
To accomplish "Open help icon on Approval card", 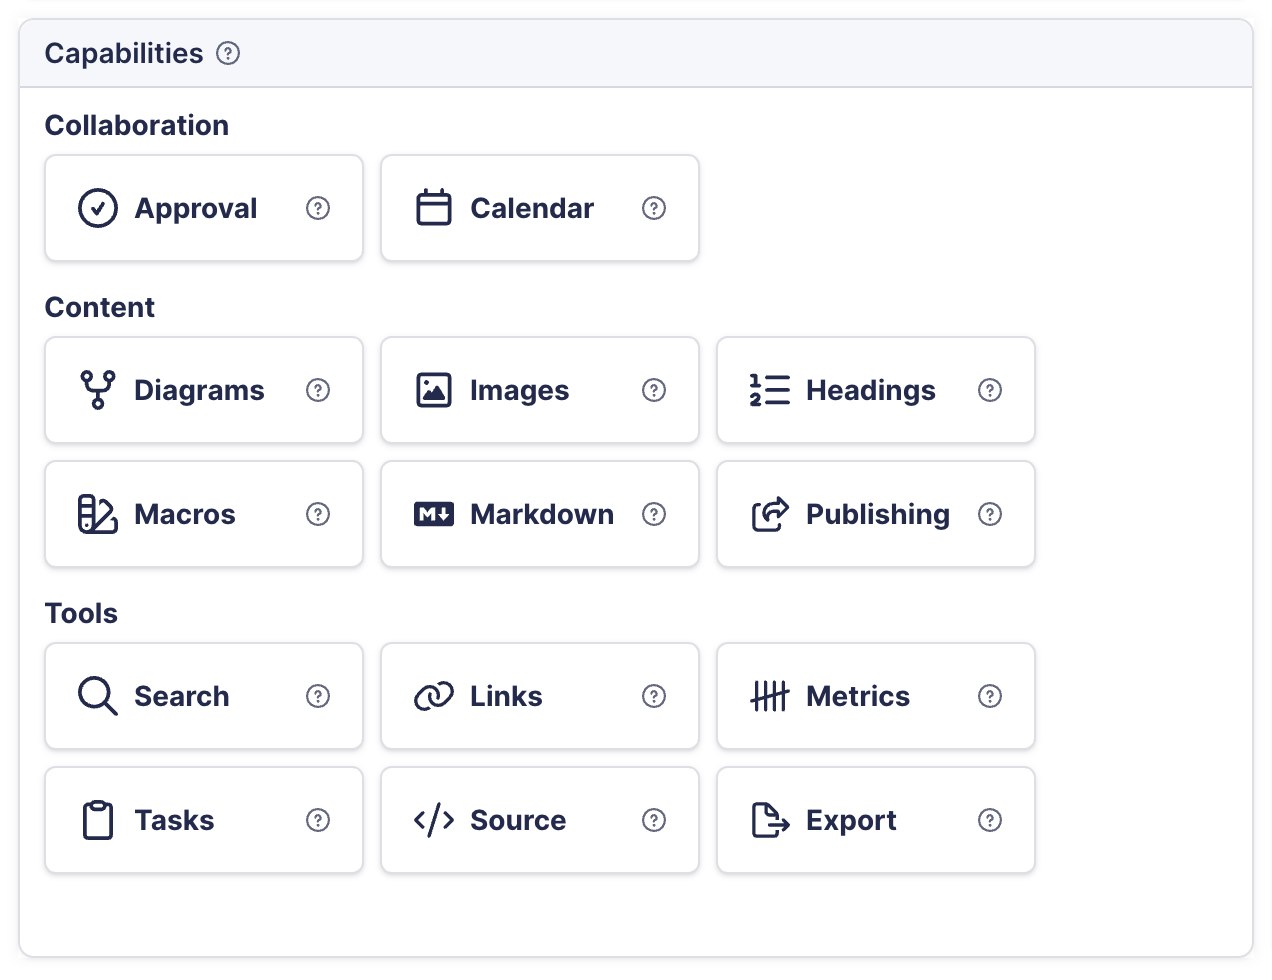I will (x=318, y=208).
